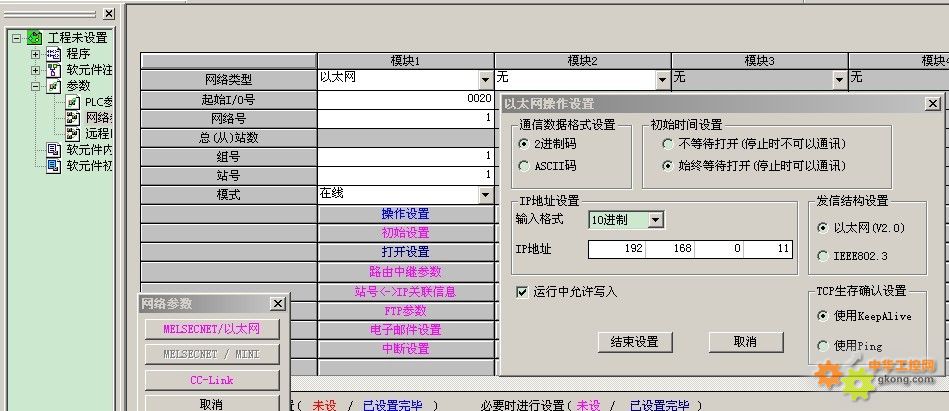949x411 pixels.
Task: Expand the 软元件注释 tree node
Action: [36, 70]
